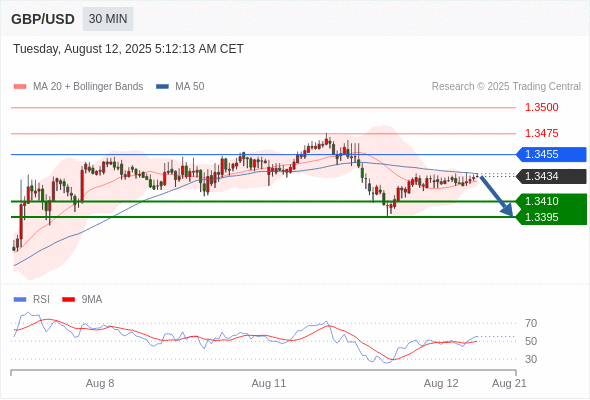
Task: Select the 1.3395 support price tag
Action: point(551,217)
